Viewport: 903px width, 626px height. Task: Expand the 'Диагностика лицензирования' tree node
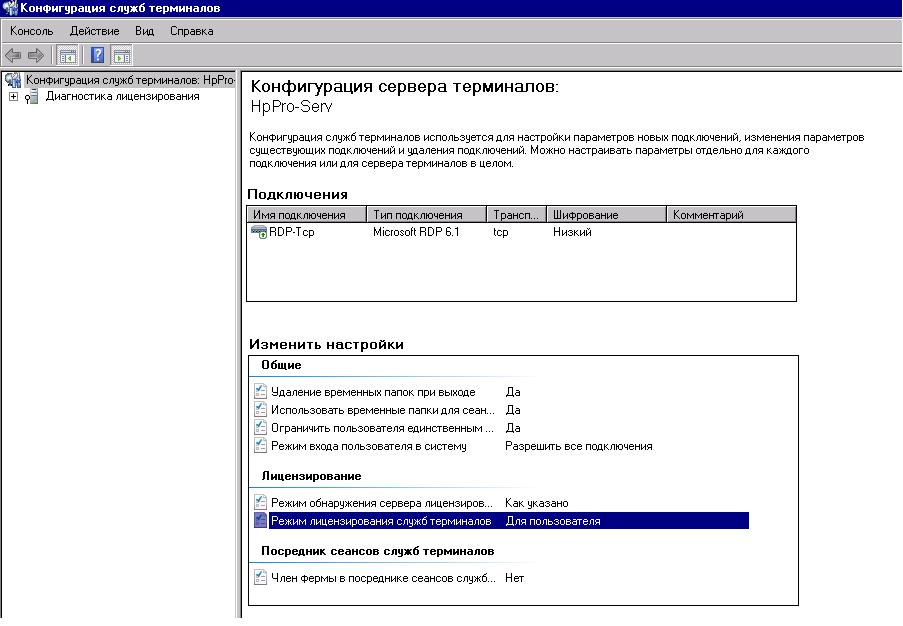(x=13, y=97)
